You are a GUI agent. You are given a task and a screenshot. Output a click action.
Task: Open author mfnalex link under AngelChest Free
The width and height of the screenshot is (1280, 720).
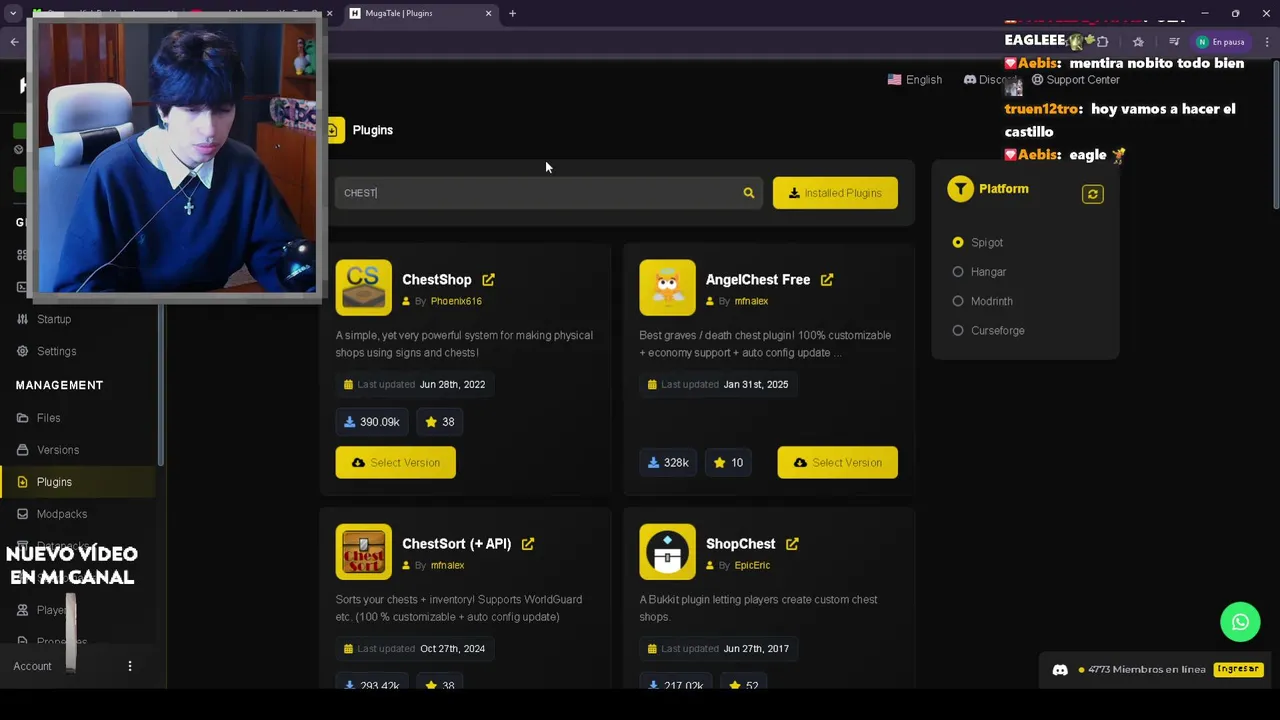tap(751, 301)
